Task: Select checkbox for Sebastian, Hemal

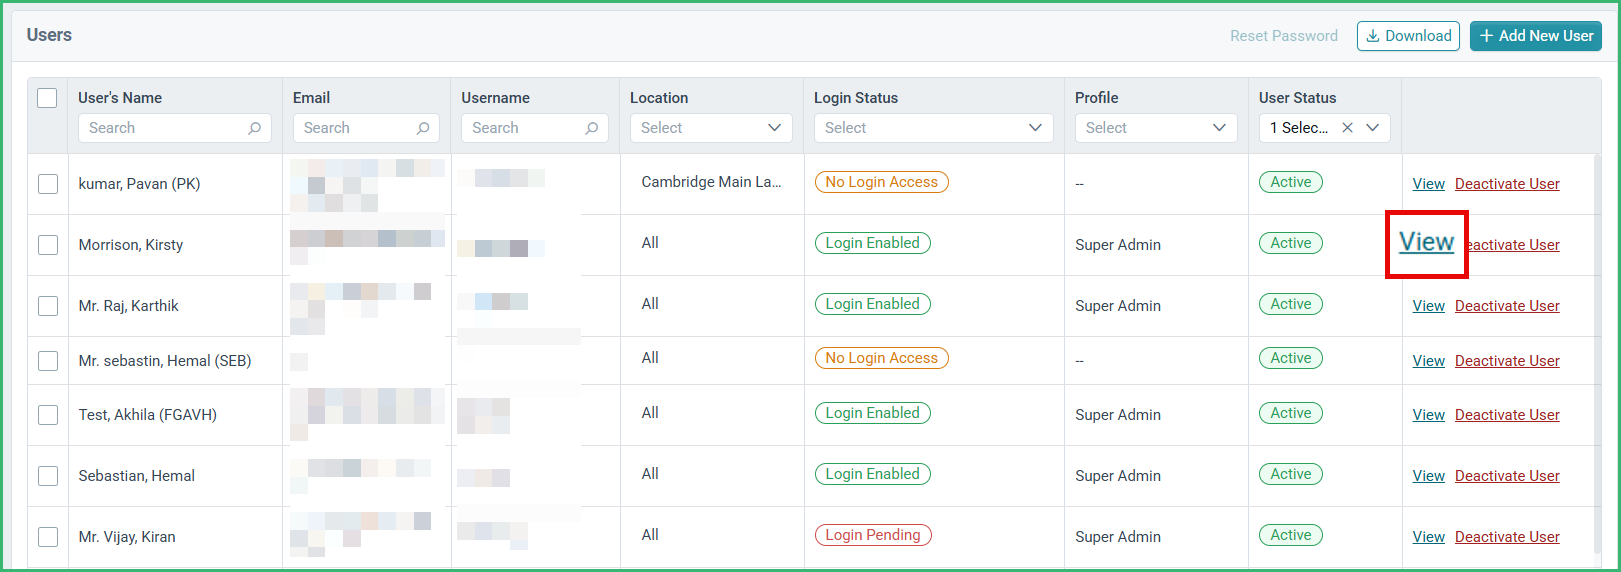Action: pos(48,476)
